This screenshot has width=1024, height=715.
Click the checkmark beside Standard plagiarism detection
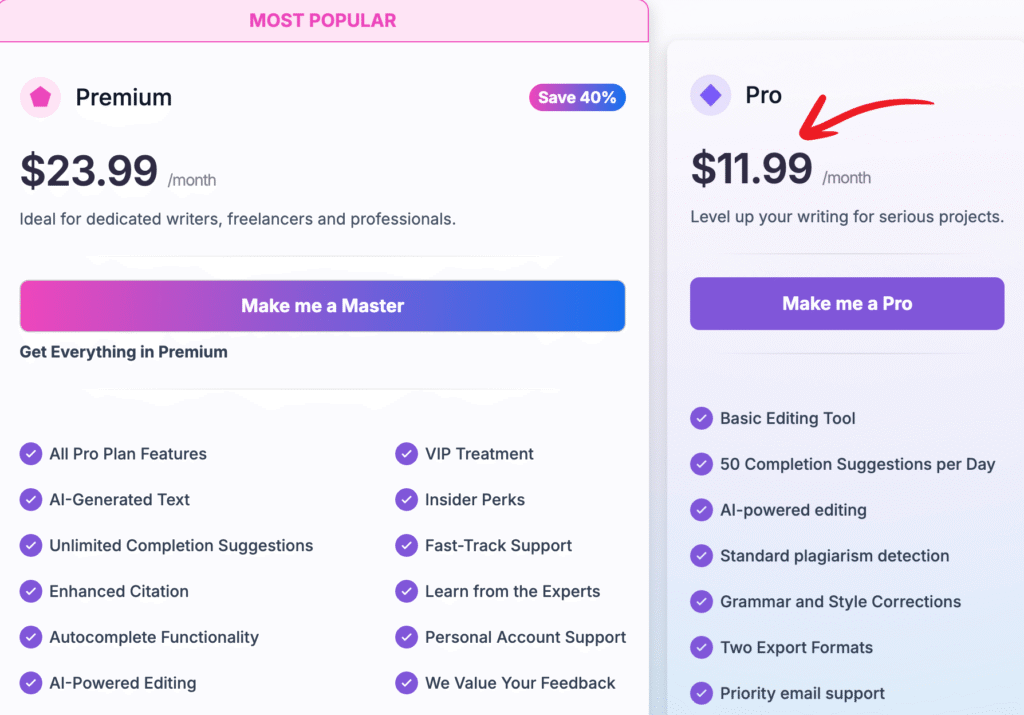[x=701, y=556]
